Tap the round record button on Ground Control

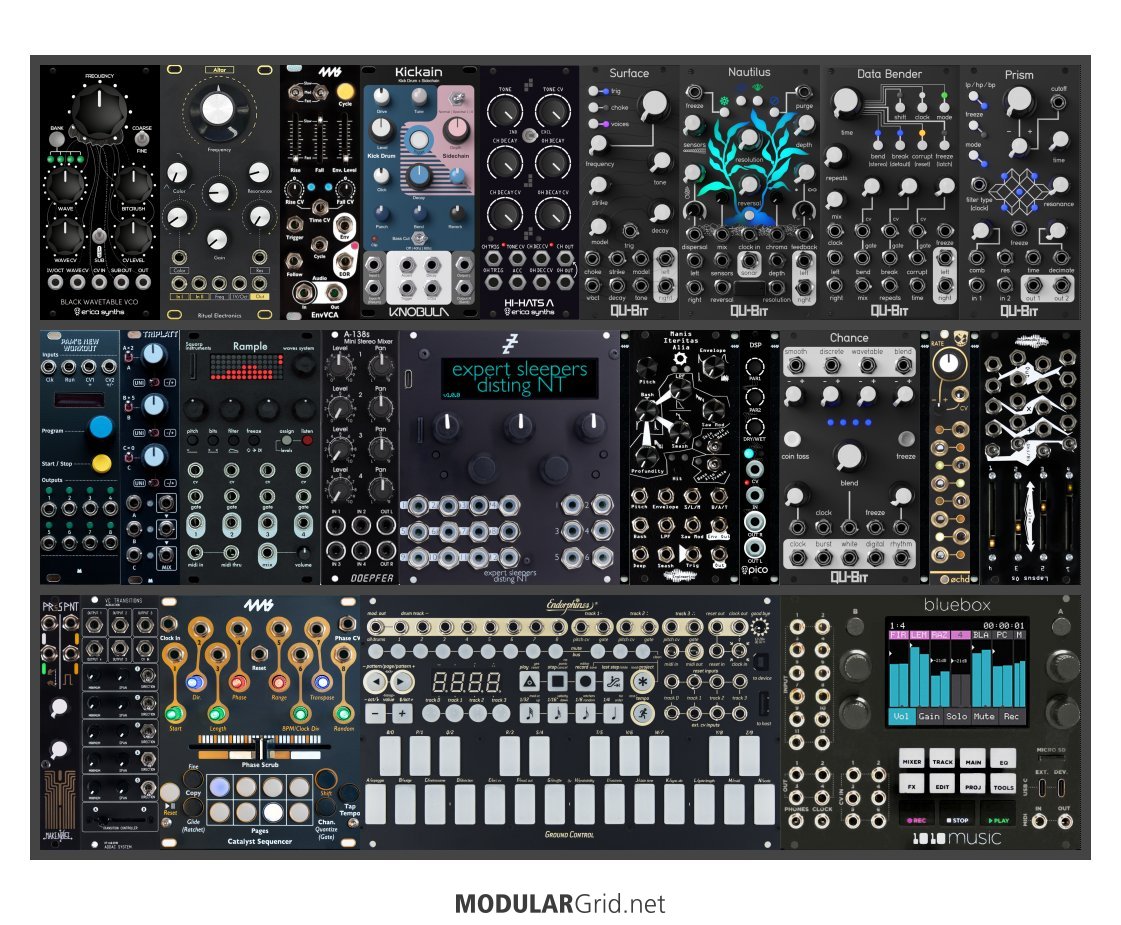[x=586, y=681]
